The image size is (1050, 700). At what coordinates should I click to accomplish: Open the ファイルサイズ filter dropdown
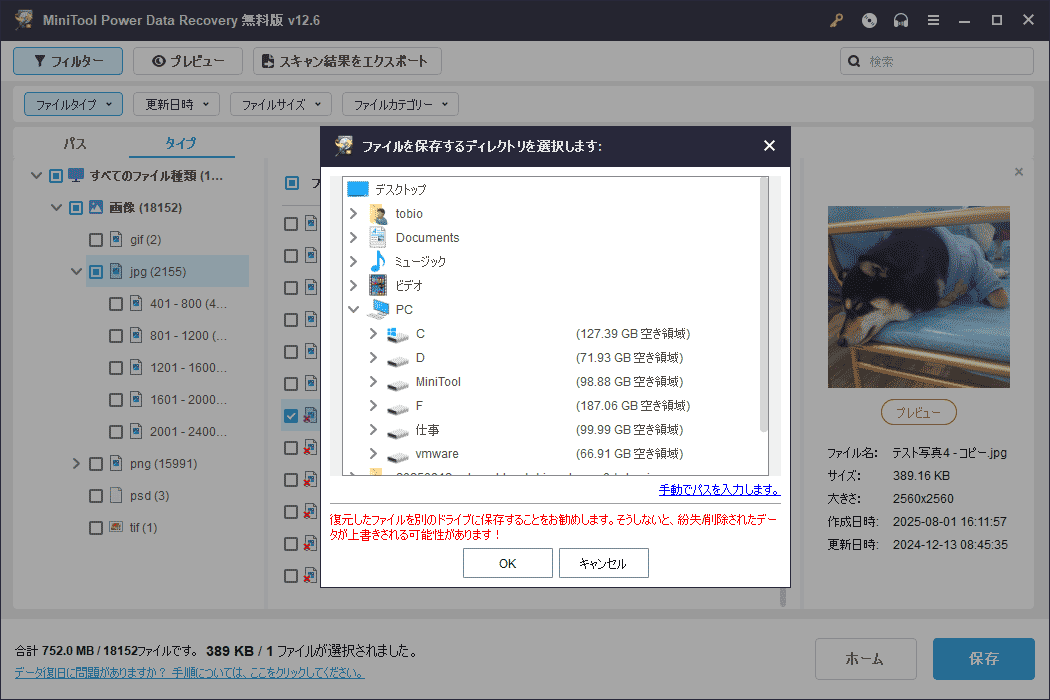tap(281, 104)
